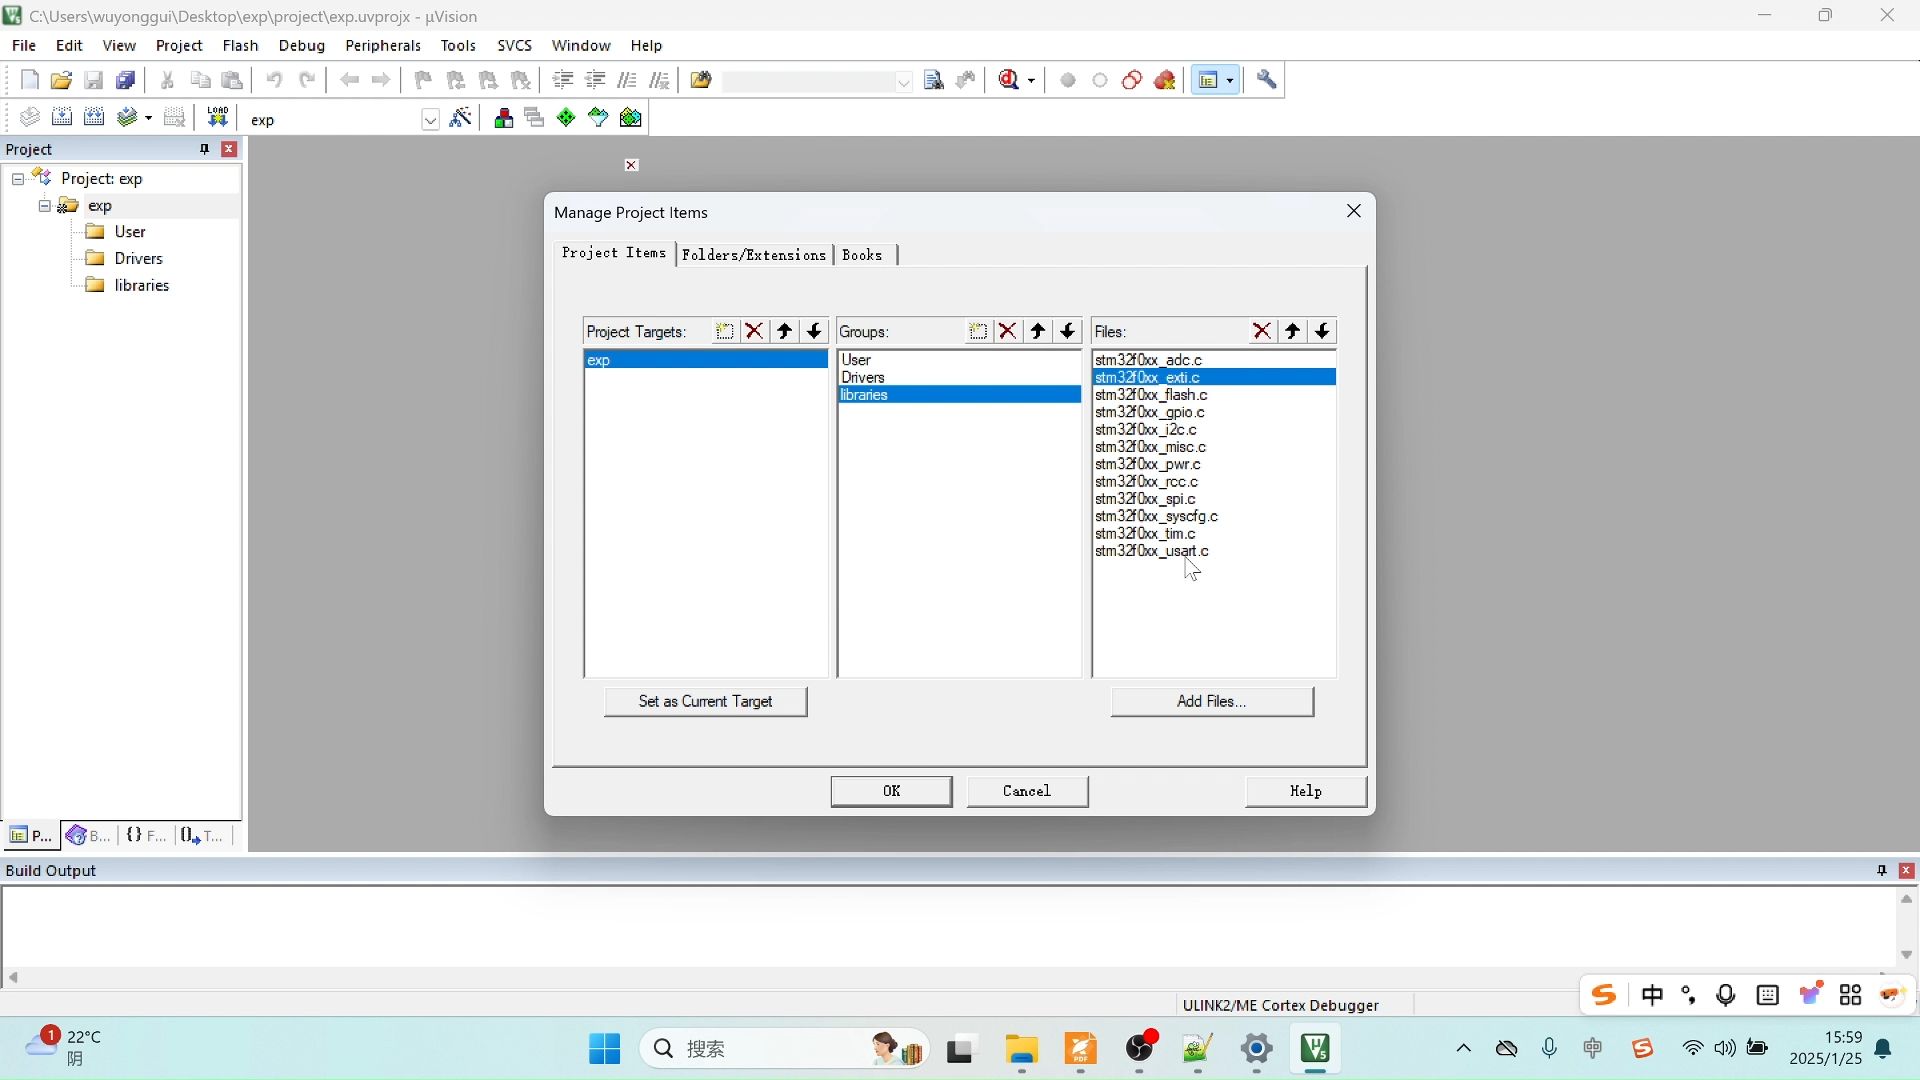This screenshot has height=1080, width=1920.
Task: Open the Configuration wrench icon
Action: 1267,80
